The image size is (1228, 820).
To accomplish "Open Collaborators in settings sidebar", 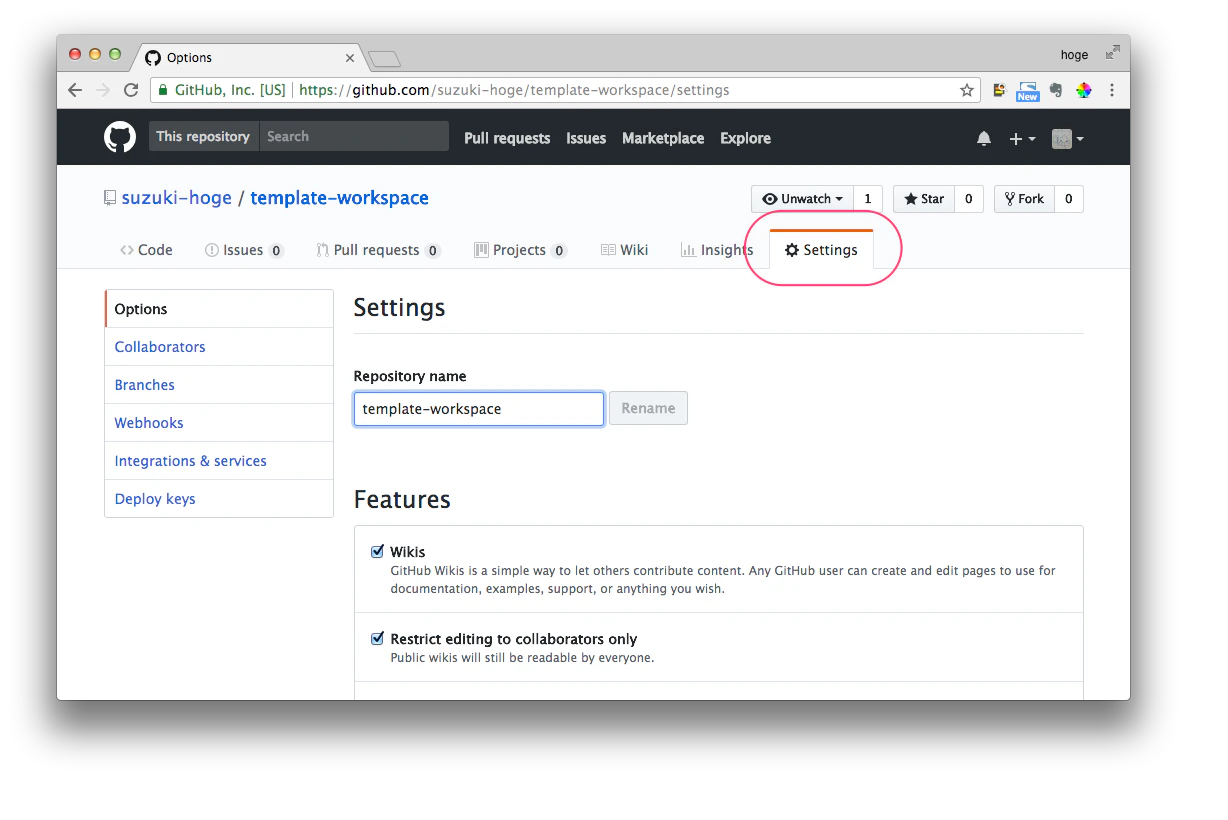I will tap(219, 347).
